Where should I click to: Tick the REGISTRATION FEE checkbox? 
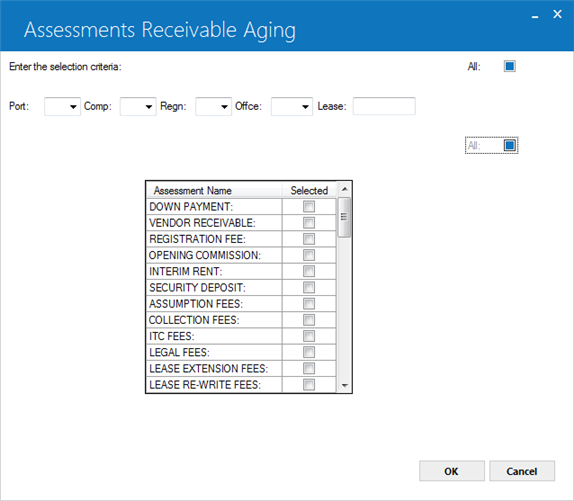309,239
